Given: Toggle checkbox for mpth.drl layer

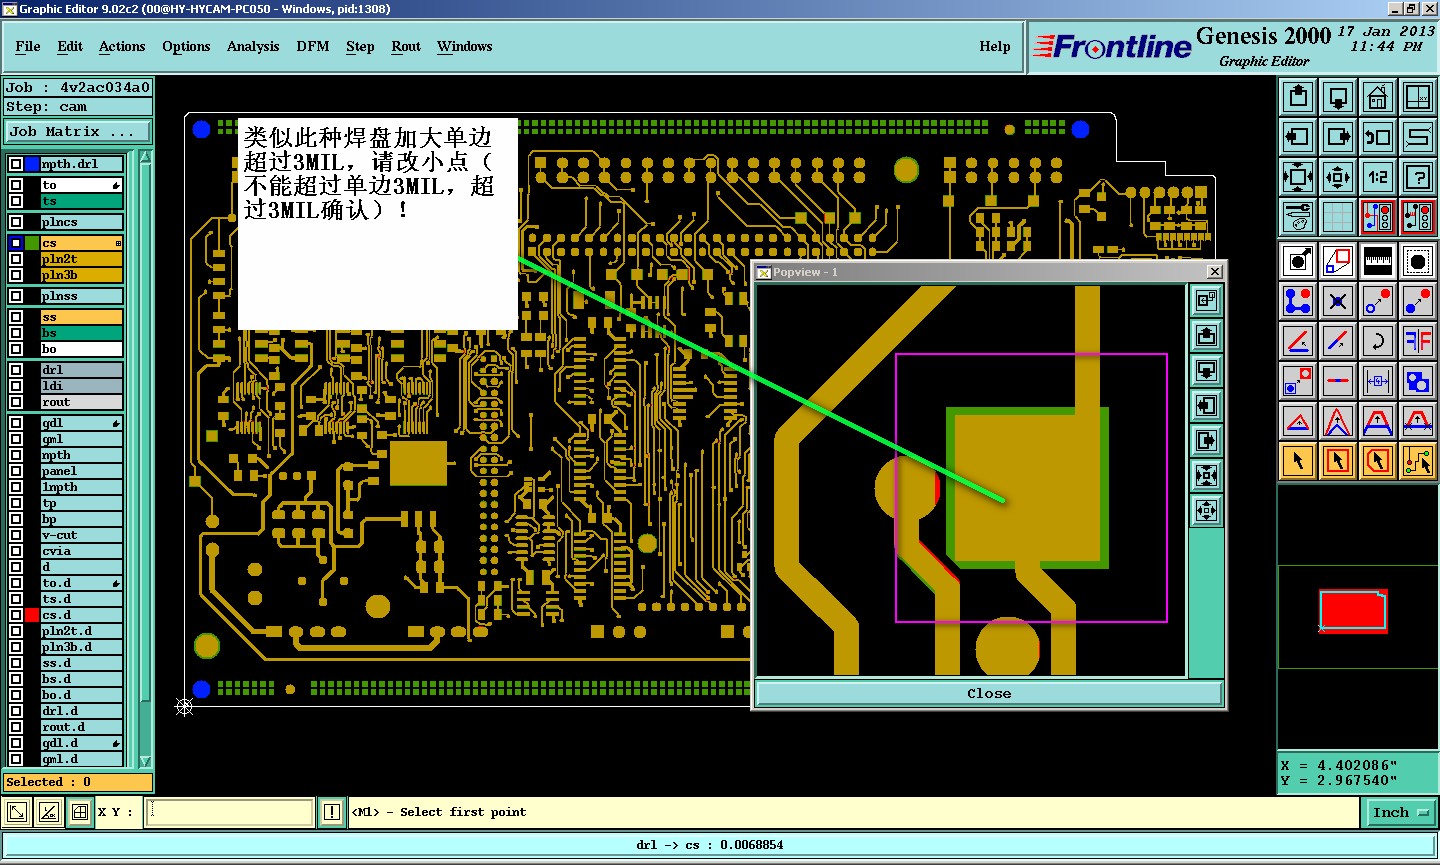Looking at the screenshot, I should pos(16,164).
